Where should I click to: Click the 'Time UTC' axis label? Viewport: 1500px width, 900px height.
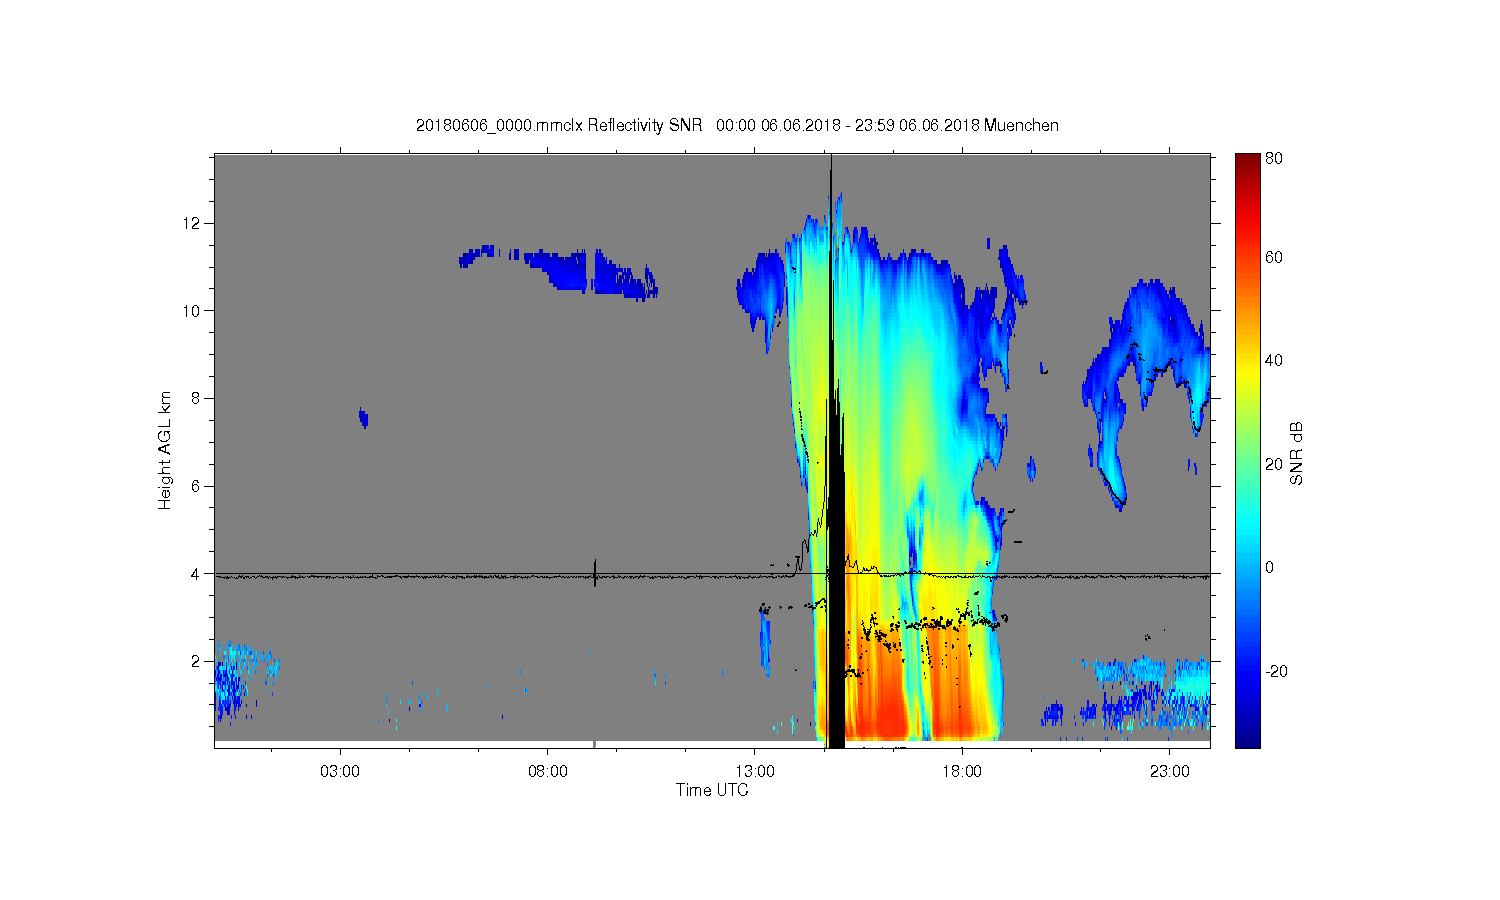click(x=712, y=790)
